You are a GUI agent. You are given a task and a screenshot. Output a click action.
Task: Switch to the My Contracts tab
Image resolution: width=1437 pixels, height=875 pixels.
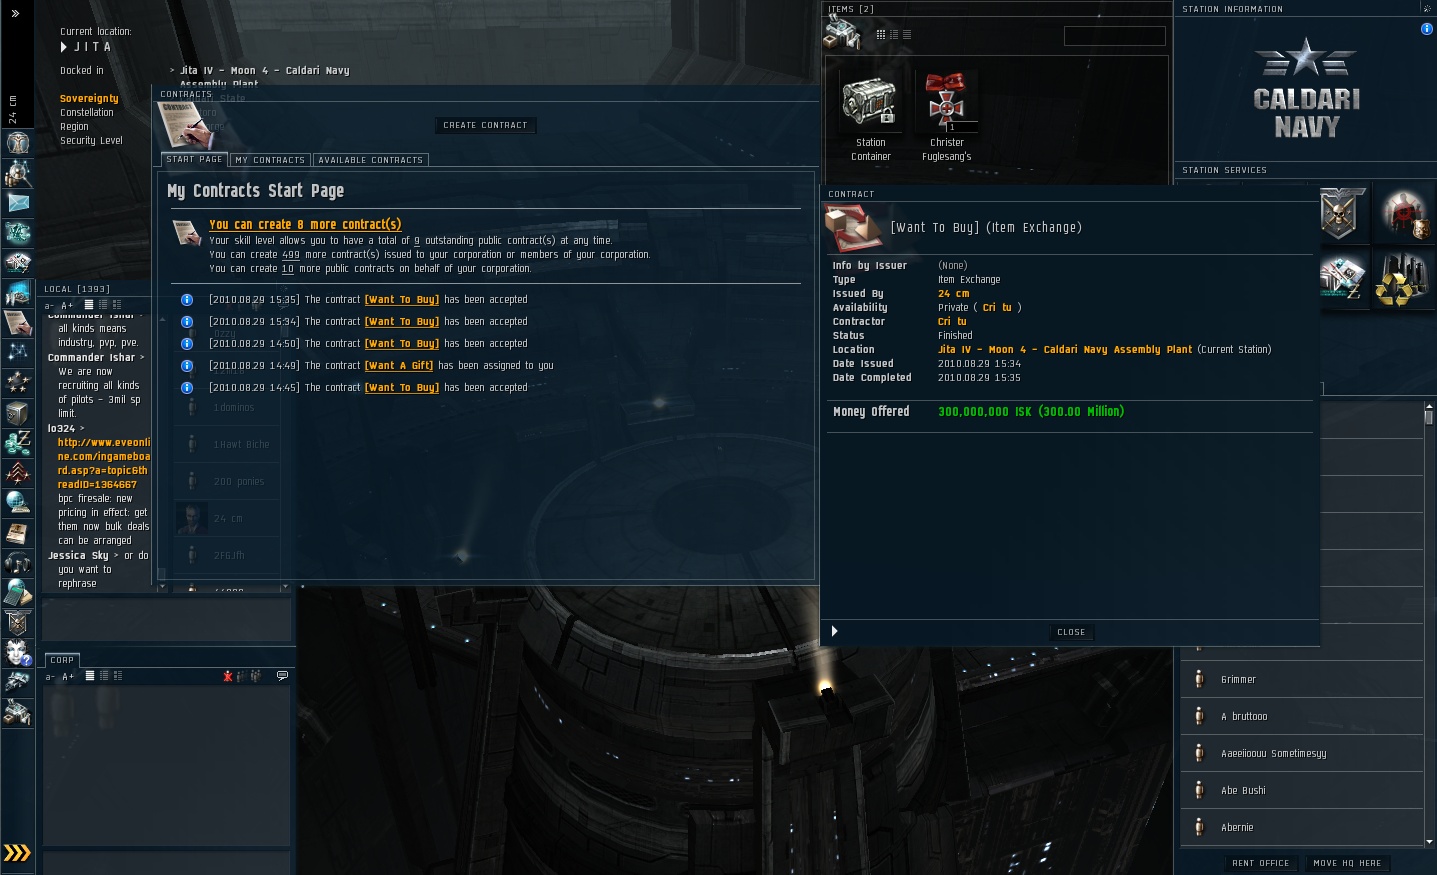[x=270, y=160]
